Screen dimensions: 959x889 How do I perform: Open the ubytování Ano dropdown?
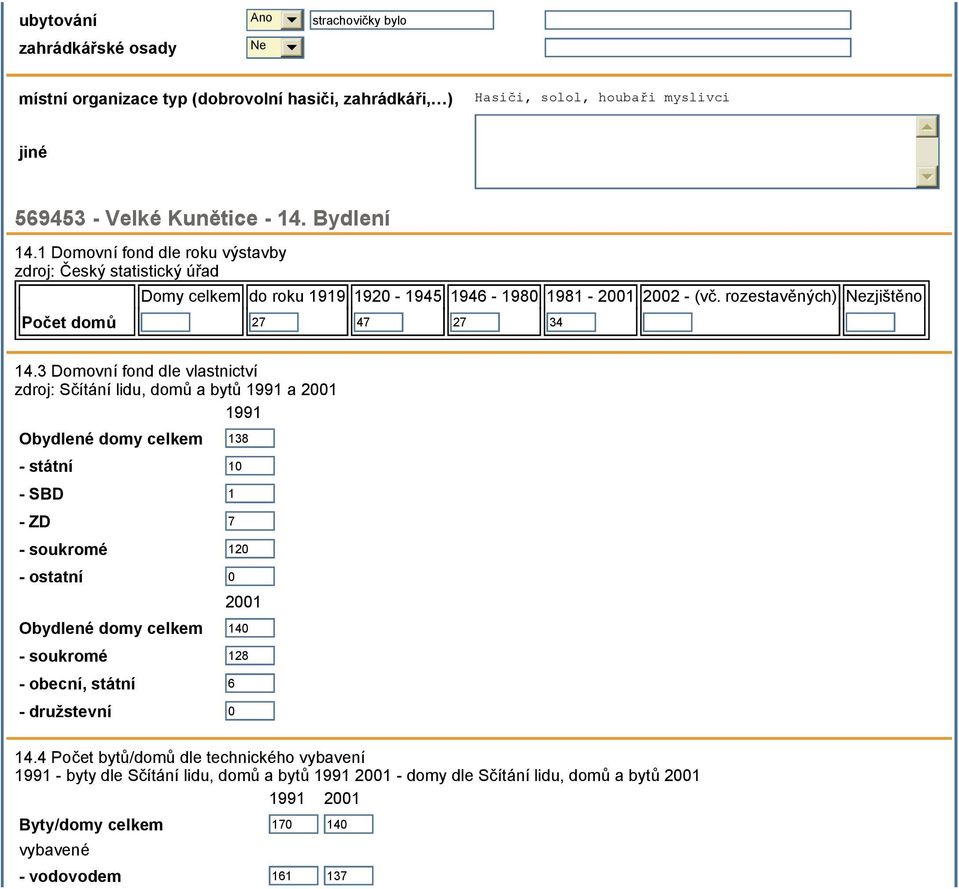275,20
